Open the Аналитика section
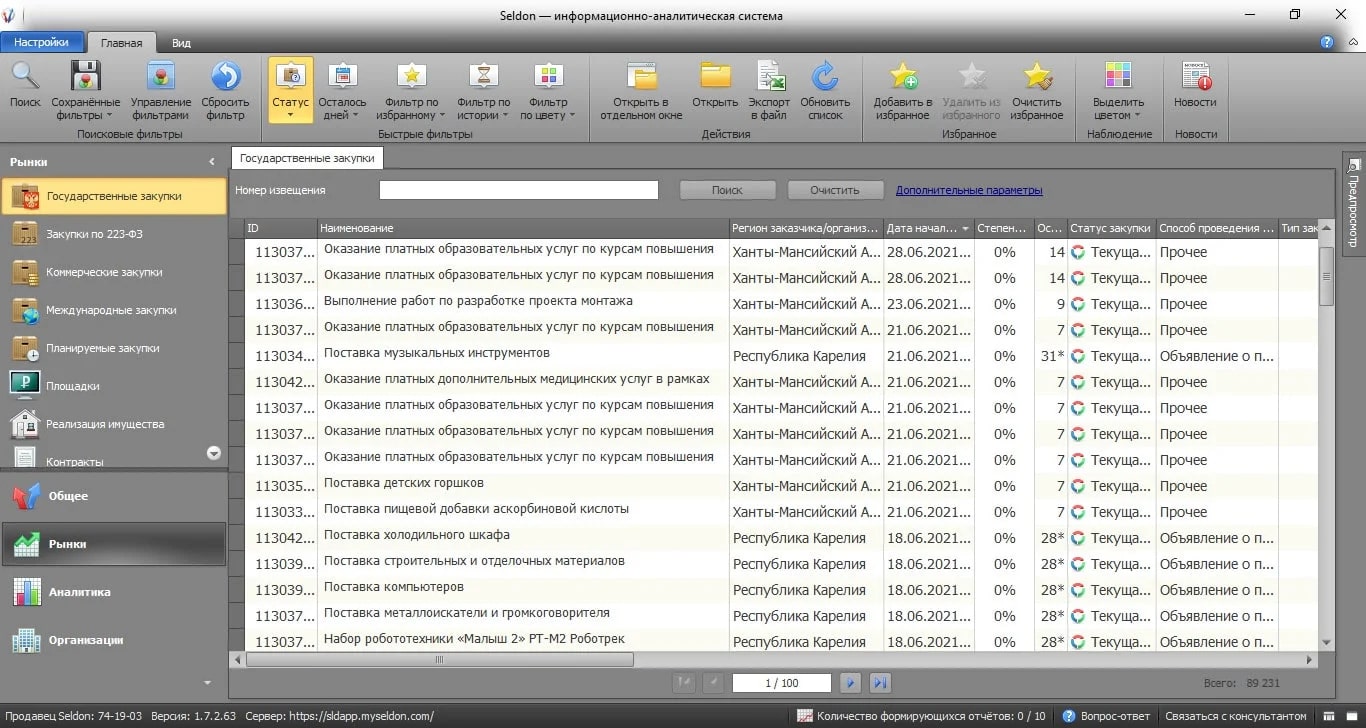This screenshot has height=728, width=1366. point(114,592)
